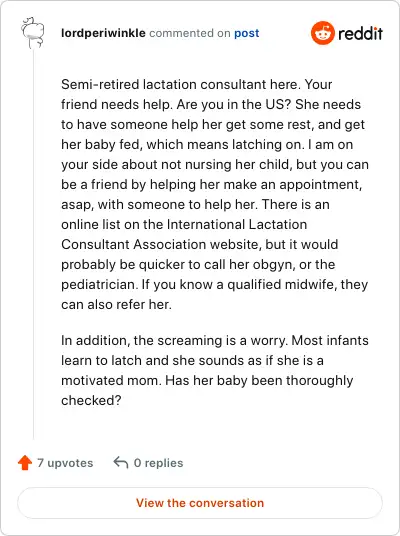Select the "View the conversation" button
Image resolution: width=400 pixels, height=536 pixels.
[x=200, y=503]
